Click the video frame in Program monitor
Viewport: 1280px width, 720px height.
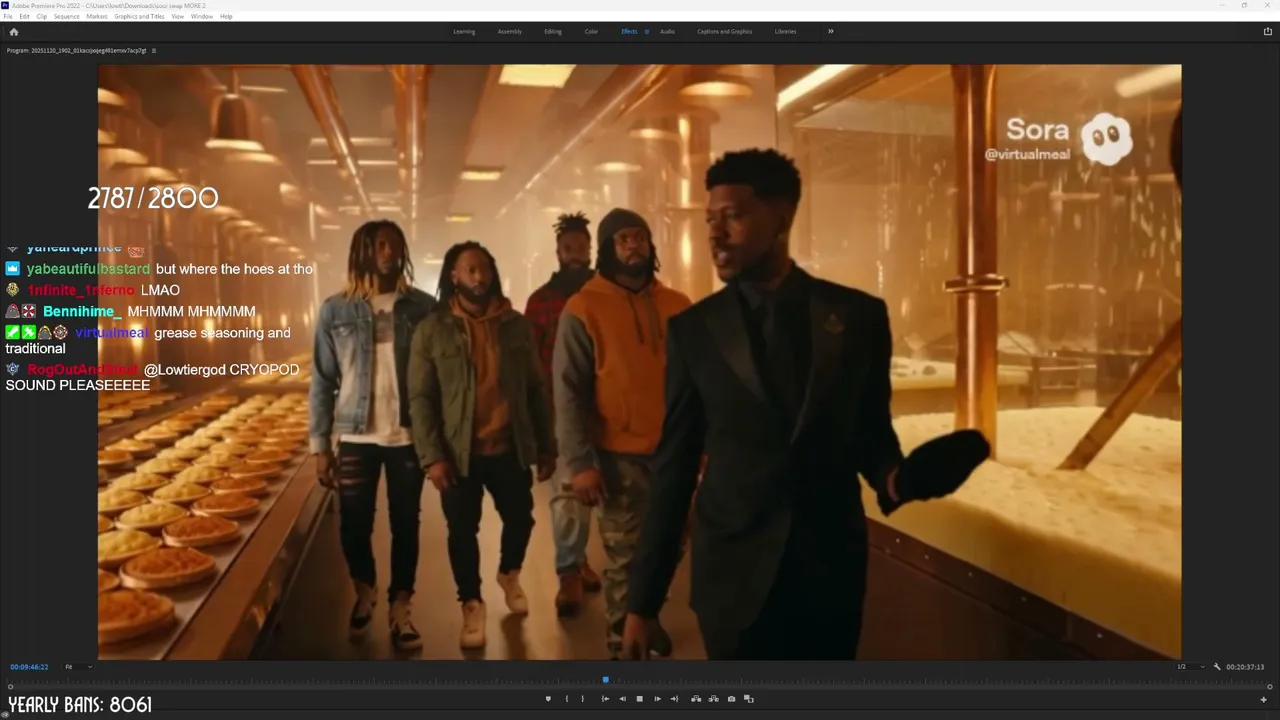point(639,362)
